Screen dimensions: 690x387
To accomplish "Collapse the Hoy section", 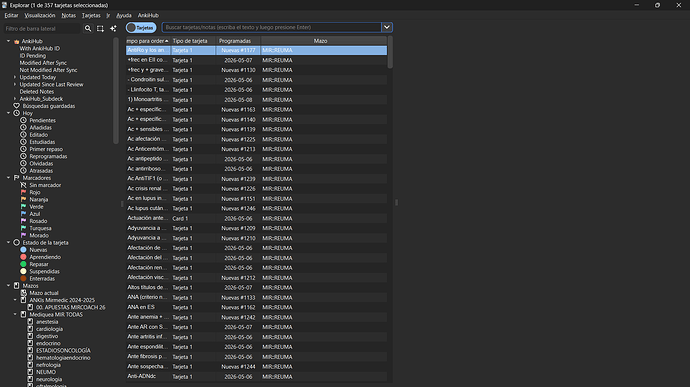I will pos(8,113).
